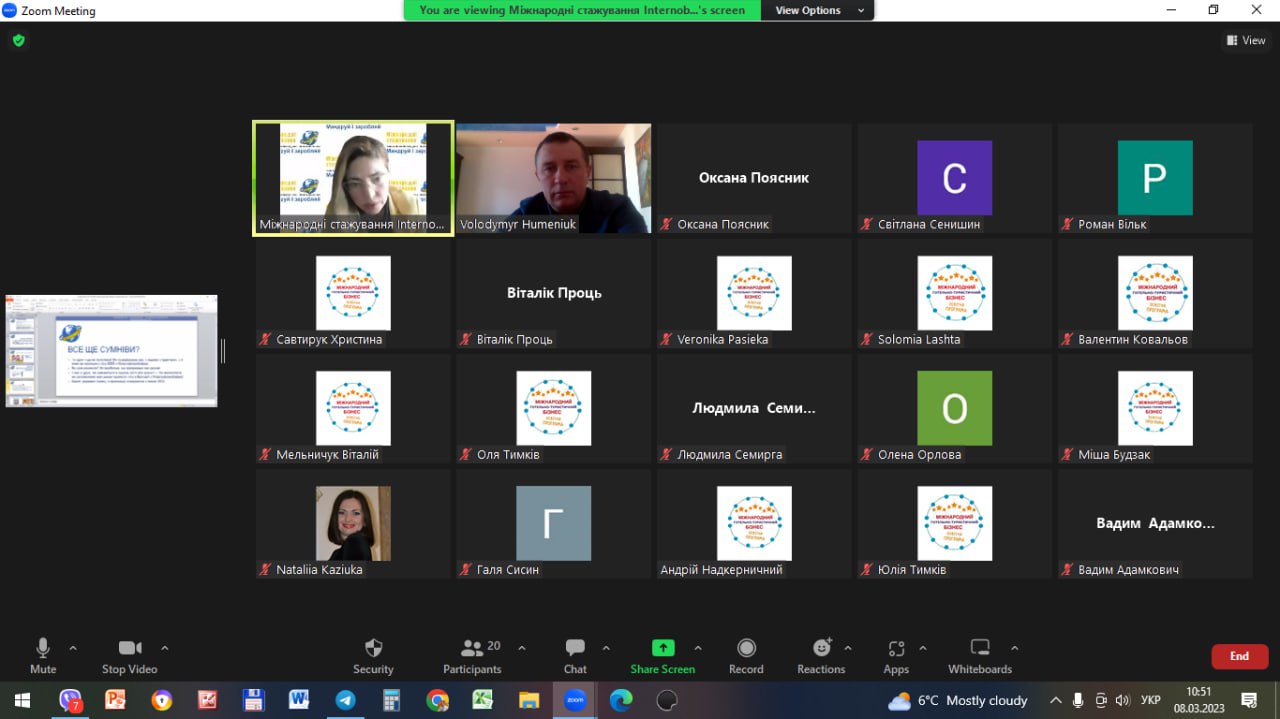
Task: Select Volodymyr Humeniuk's video tile
Action: pos(553,178)
